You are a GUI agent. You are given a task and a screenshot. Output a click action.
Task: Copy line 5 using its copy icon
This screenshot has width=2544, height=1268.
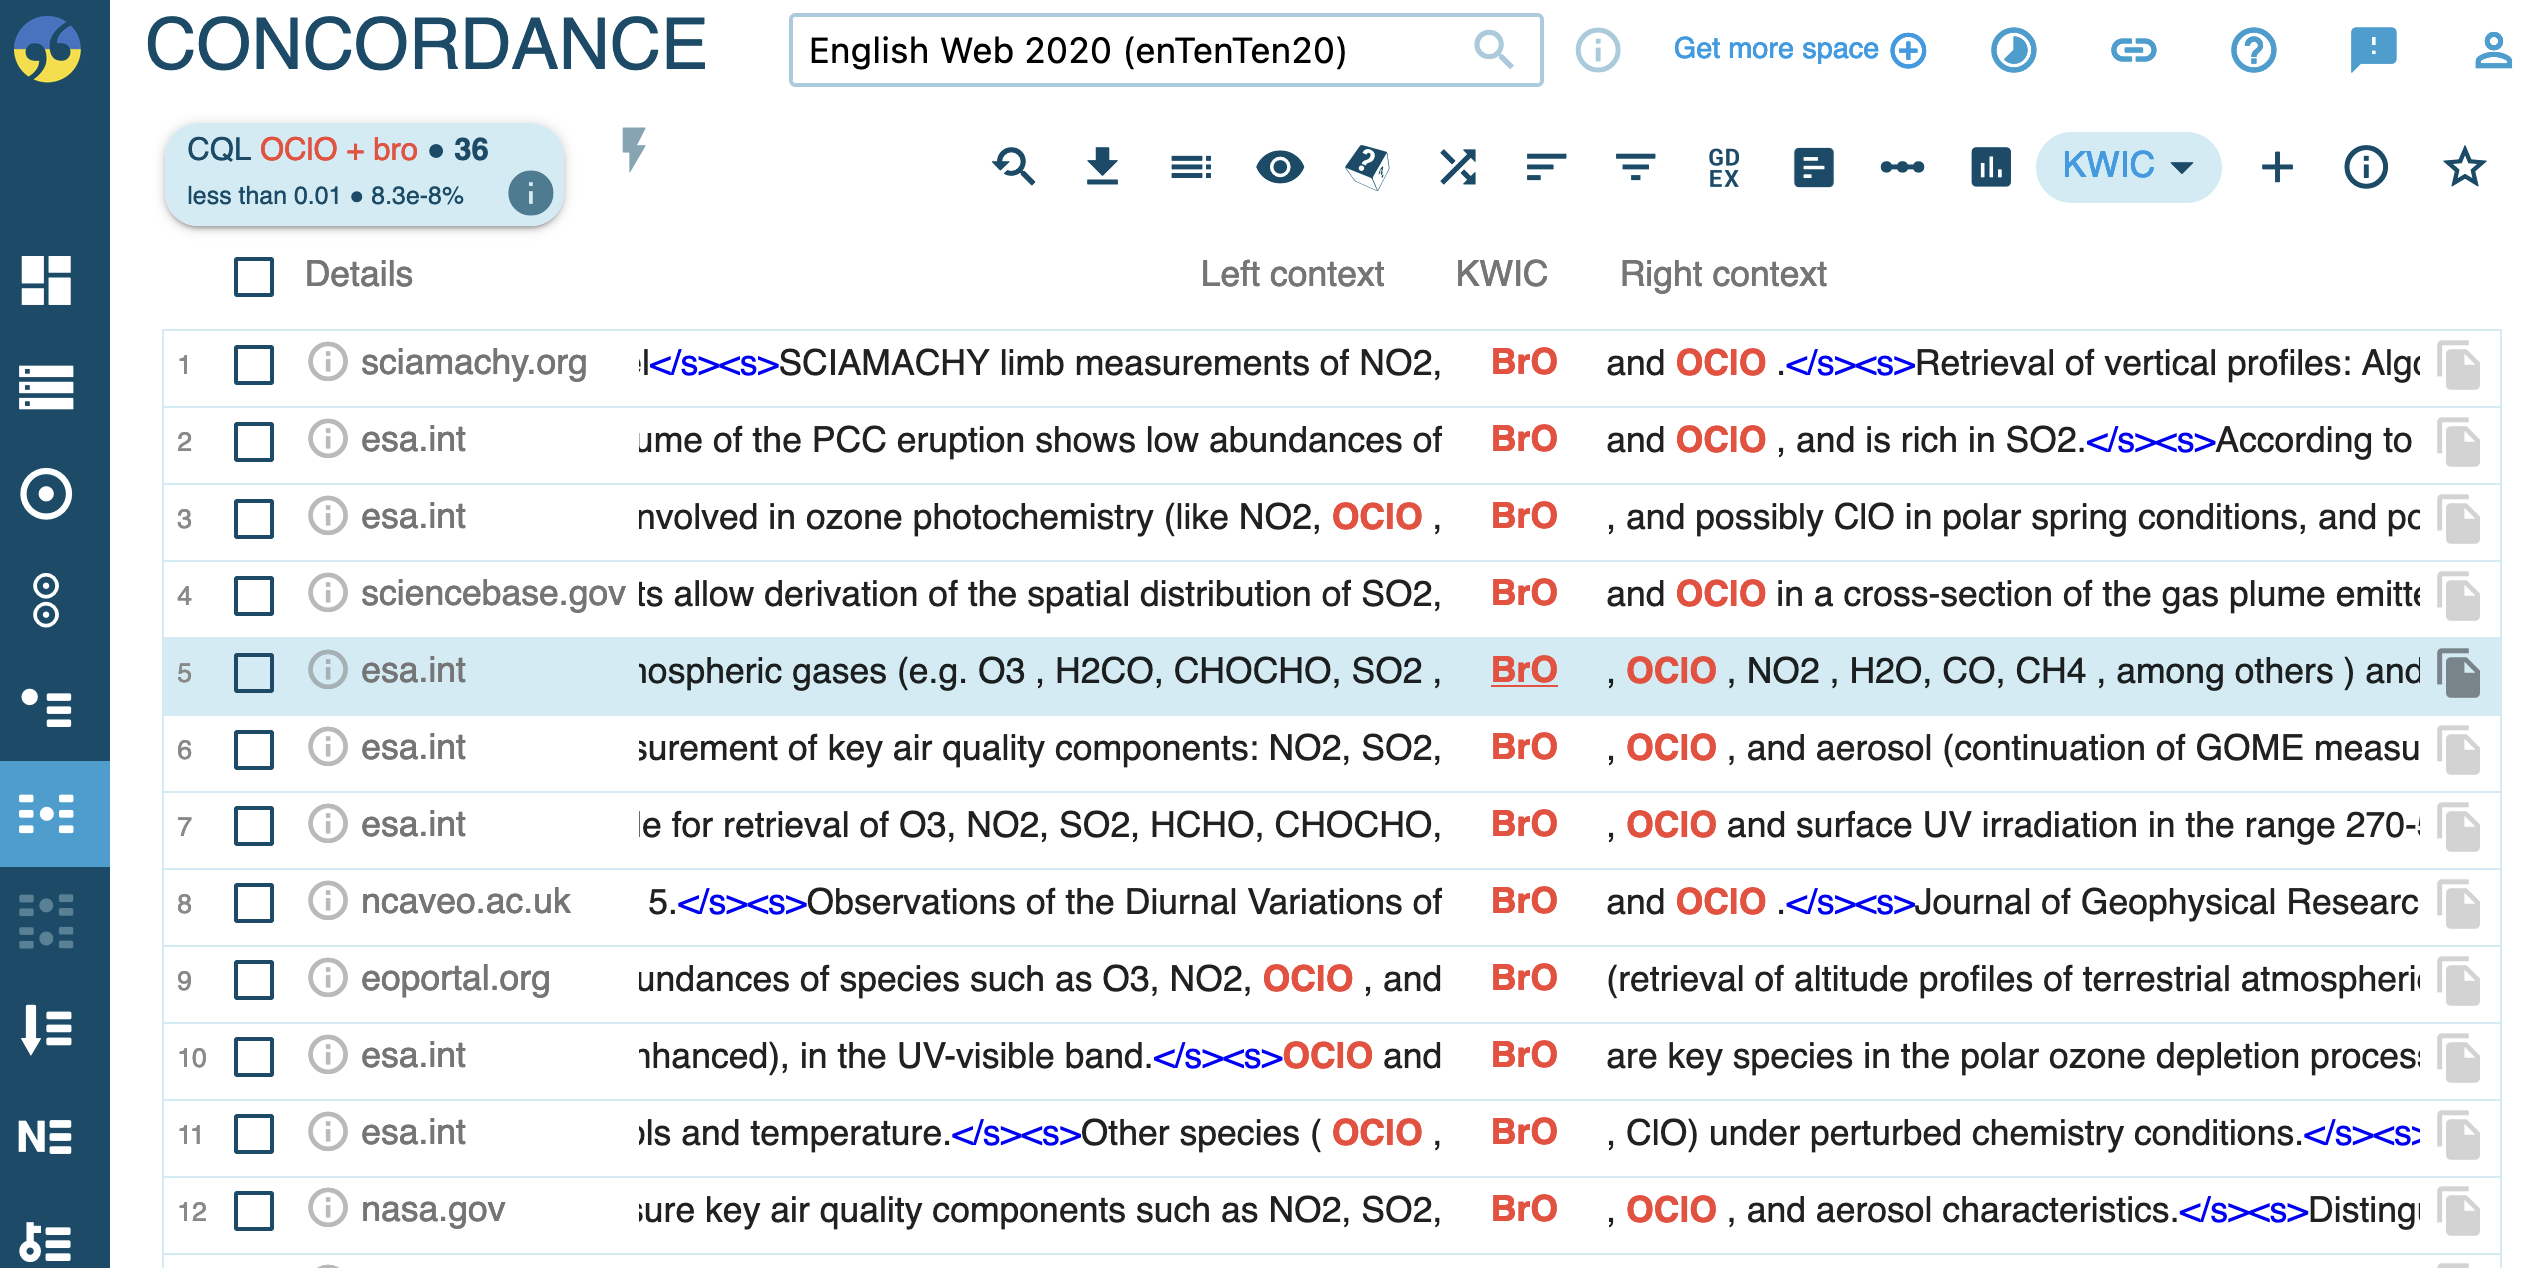2459,672
